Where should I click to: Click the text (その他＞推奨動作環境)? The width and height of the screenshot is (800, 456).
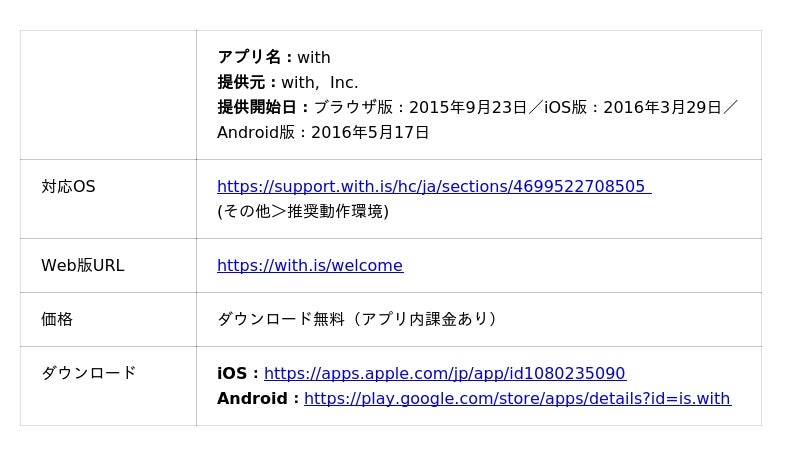coord(302,211)
